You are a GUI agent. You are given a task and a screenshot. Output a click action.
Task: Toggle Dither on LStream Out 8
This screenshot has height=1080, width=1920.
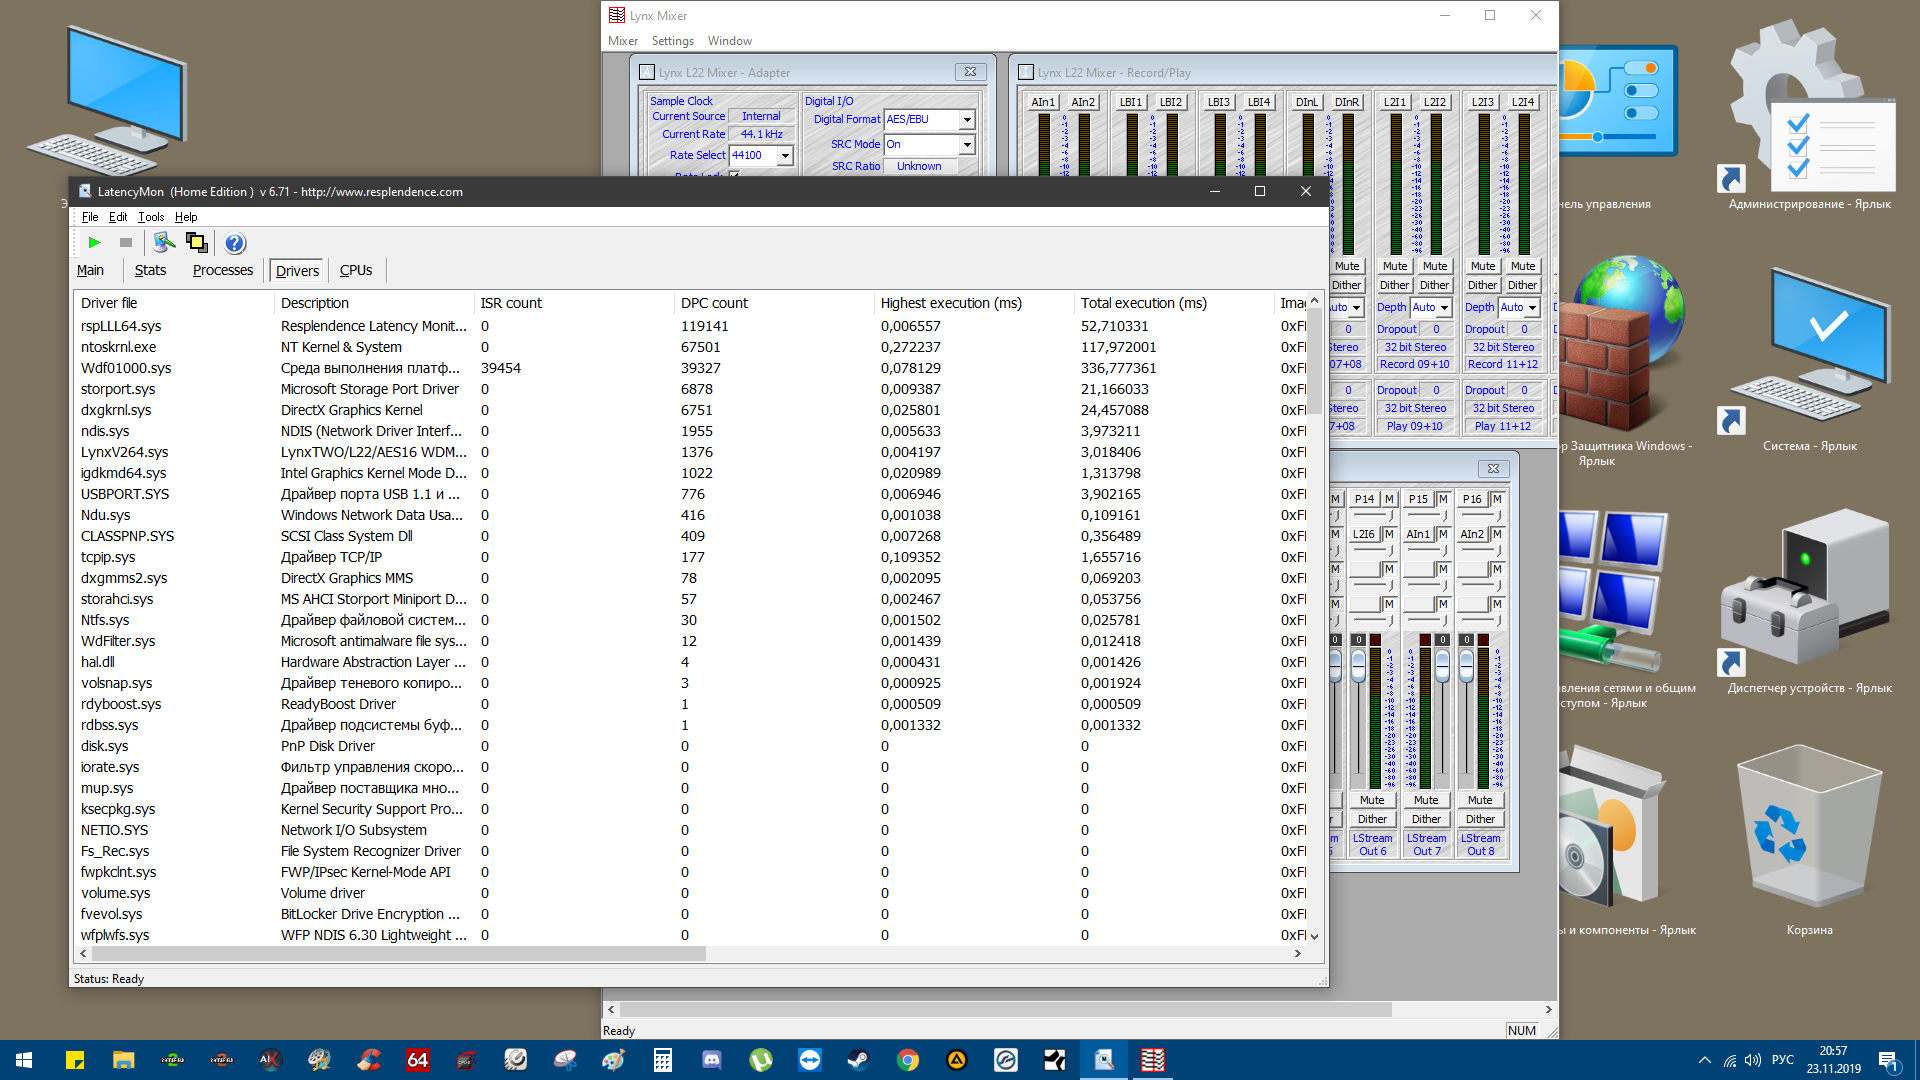pos(1480,819)
